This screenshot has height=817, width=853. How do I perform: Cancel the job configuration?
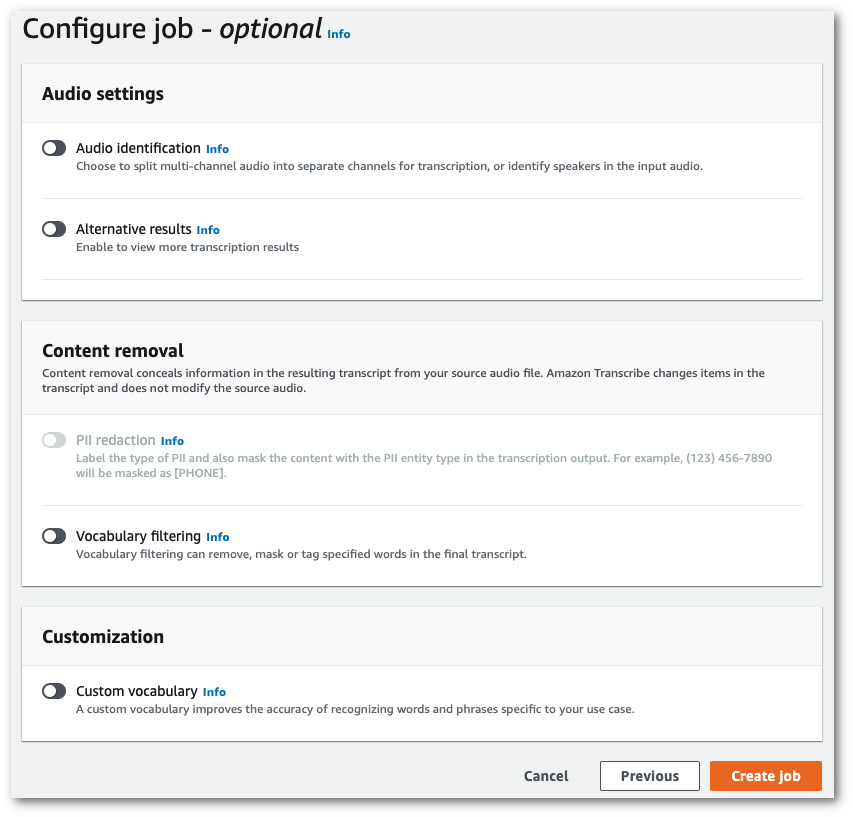pyautogui.click(x=545, y=776)
